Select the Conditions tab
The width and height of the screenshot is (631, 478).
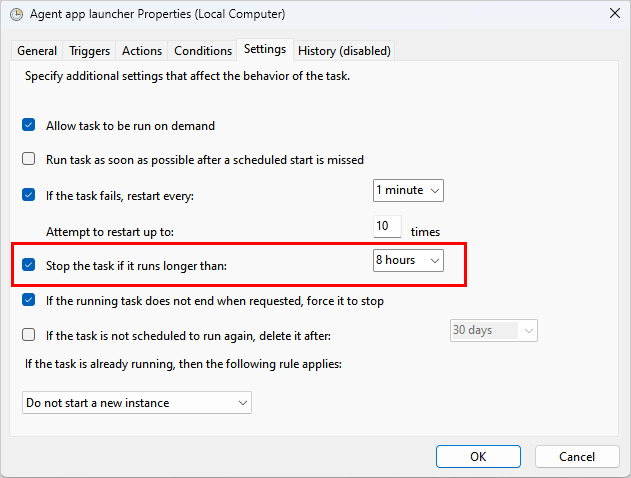(203, 51)
